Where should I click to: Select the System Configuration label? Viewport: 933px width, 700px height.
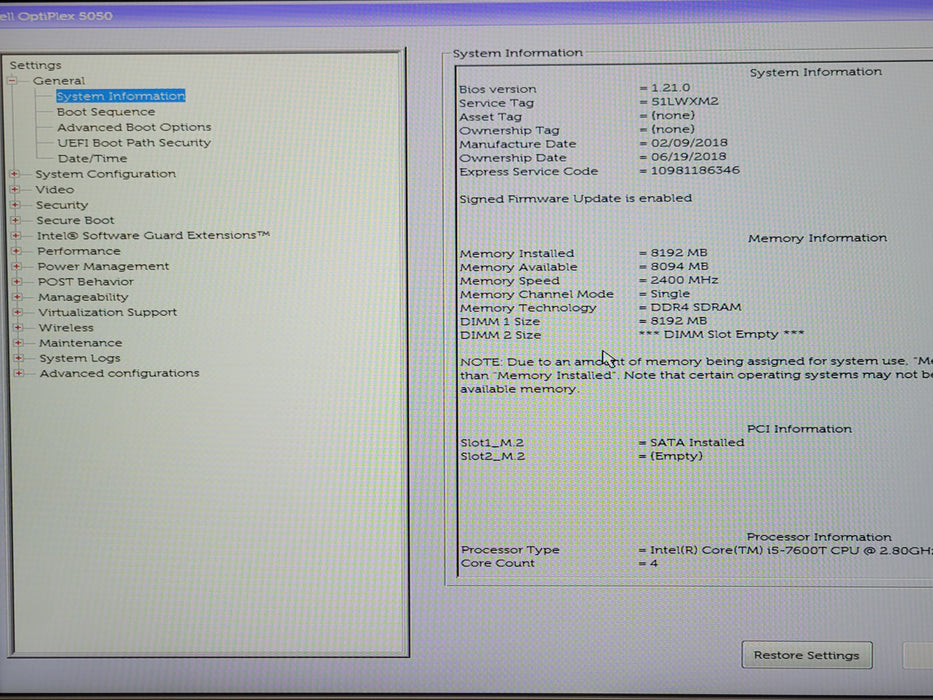[x=105, y=174]
